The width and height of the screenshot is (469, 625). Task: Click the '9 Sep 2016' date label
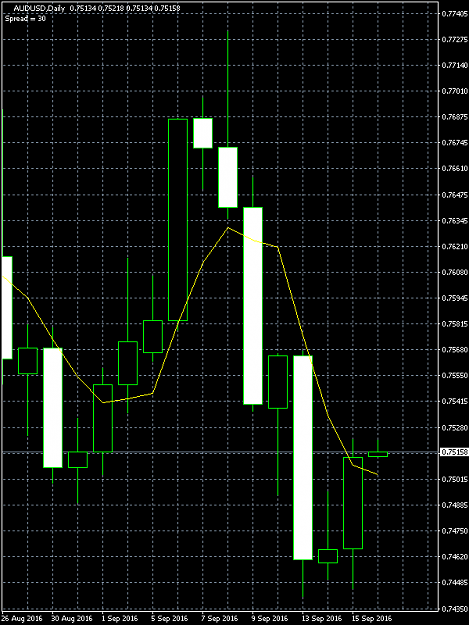pyautogui.click(x=270, y=619)
